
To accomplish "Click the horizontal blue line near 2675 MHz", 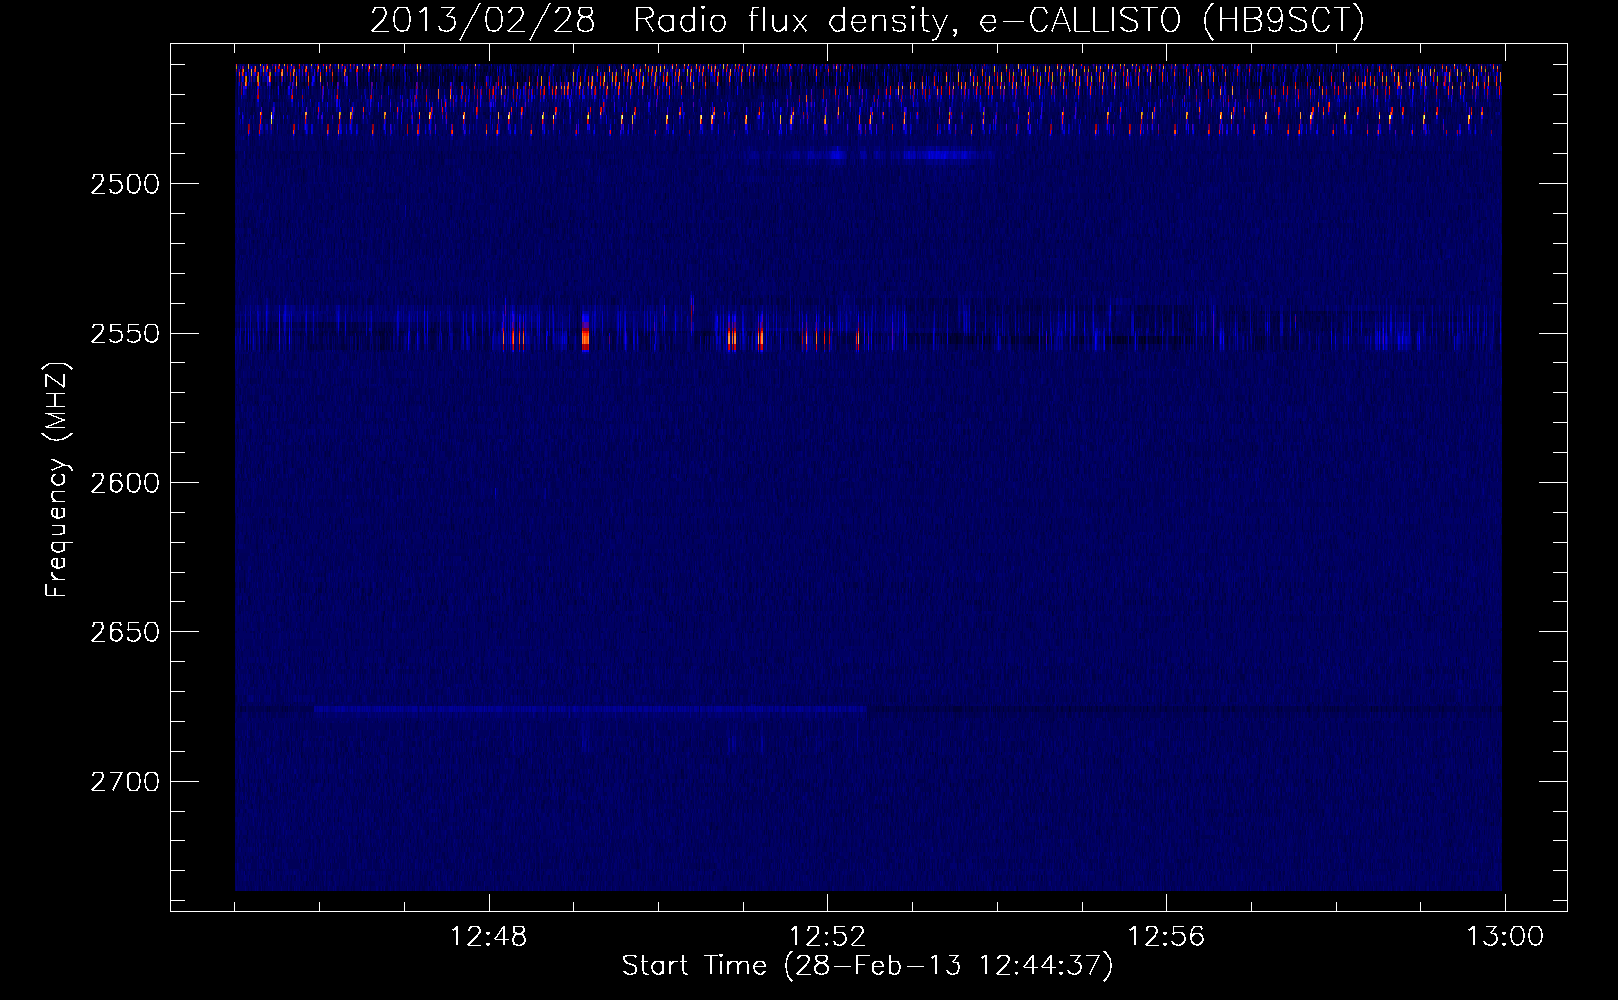I will pyautogui.click(x=590, y=709).
